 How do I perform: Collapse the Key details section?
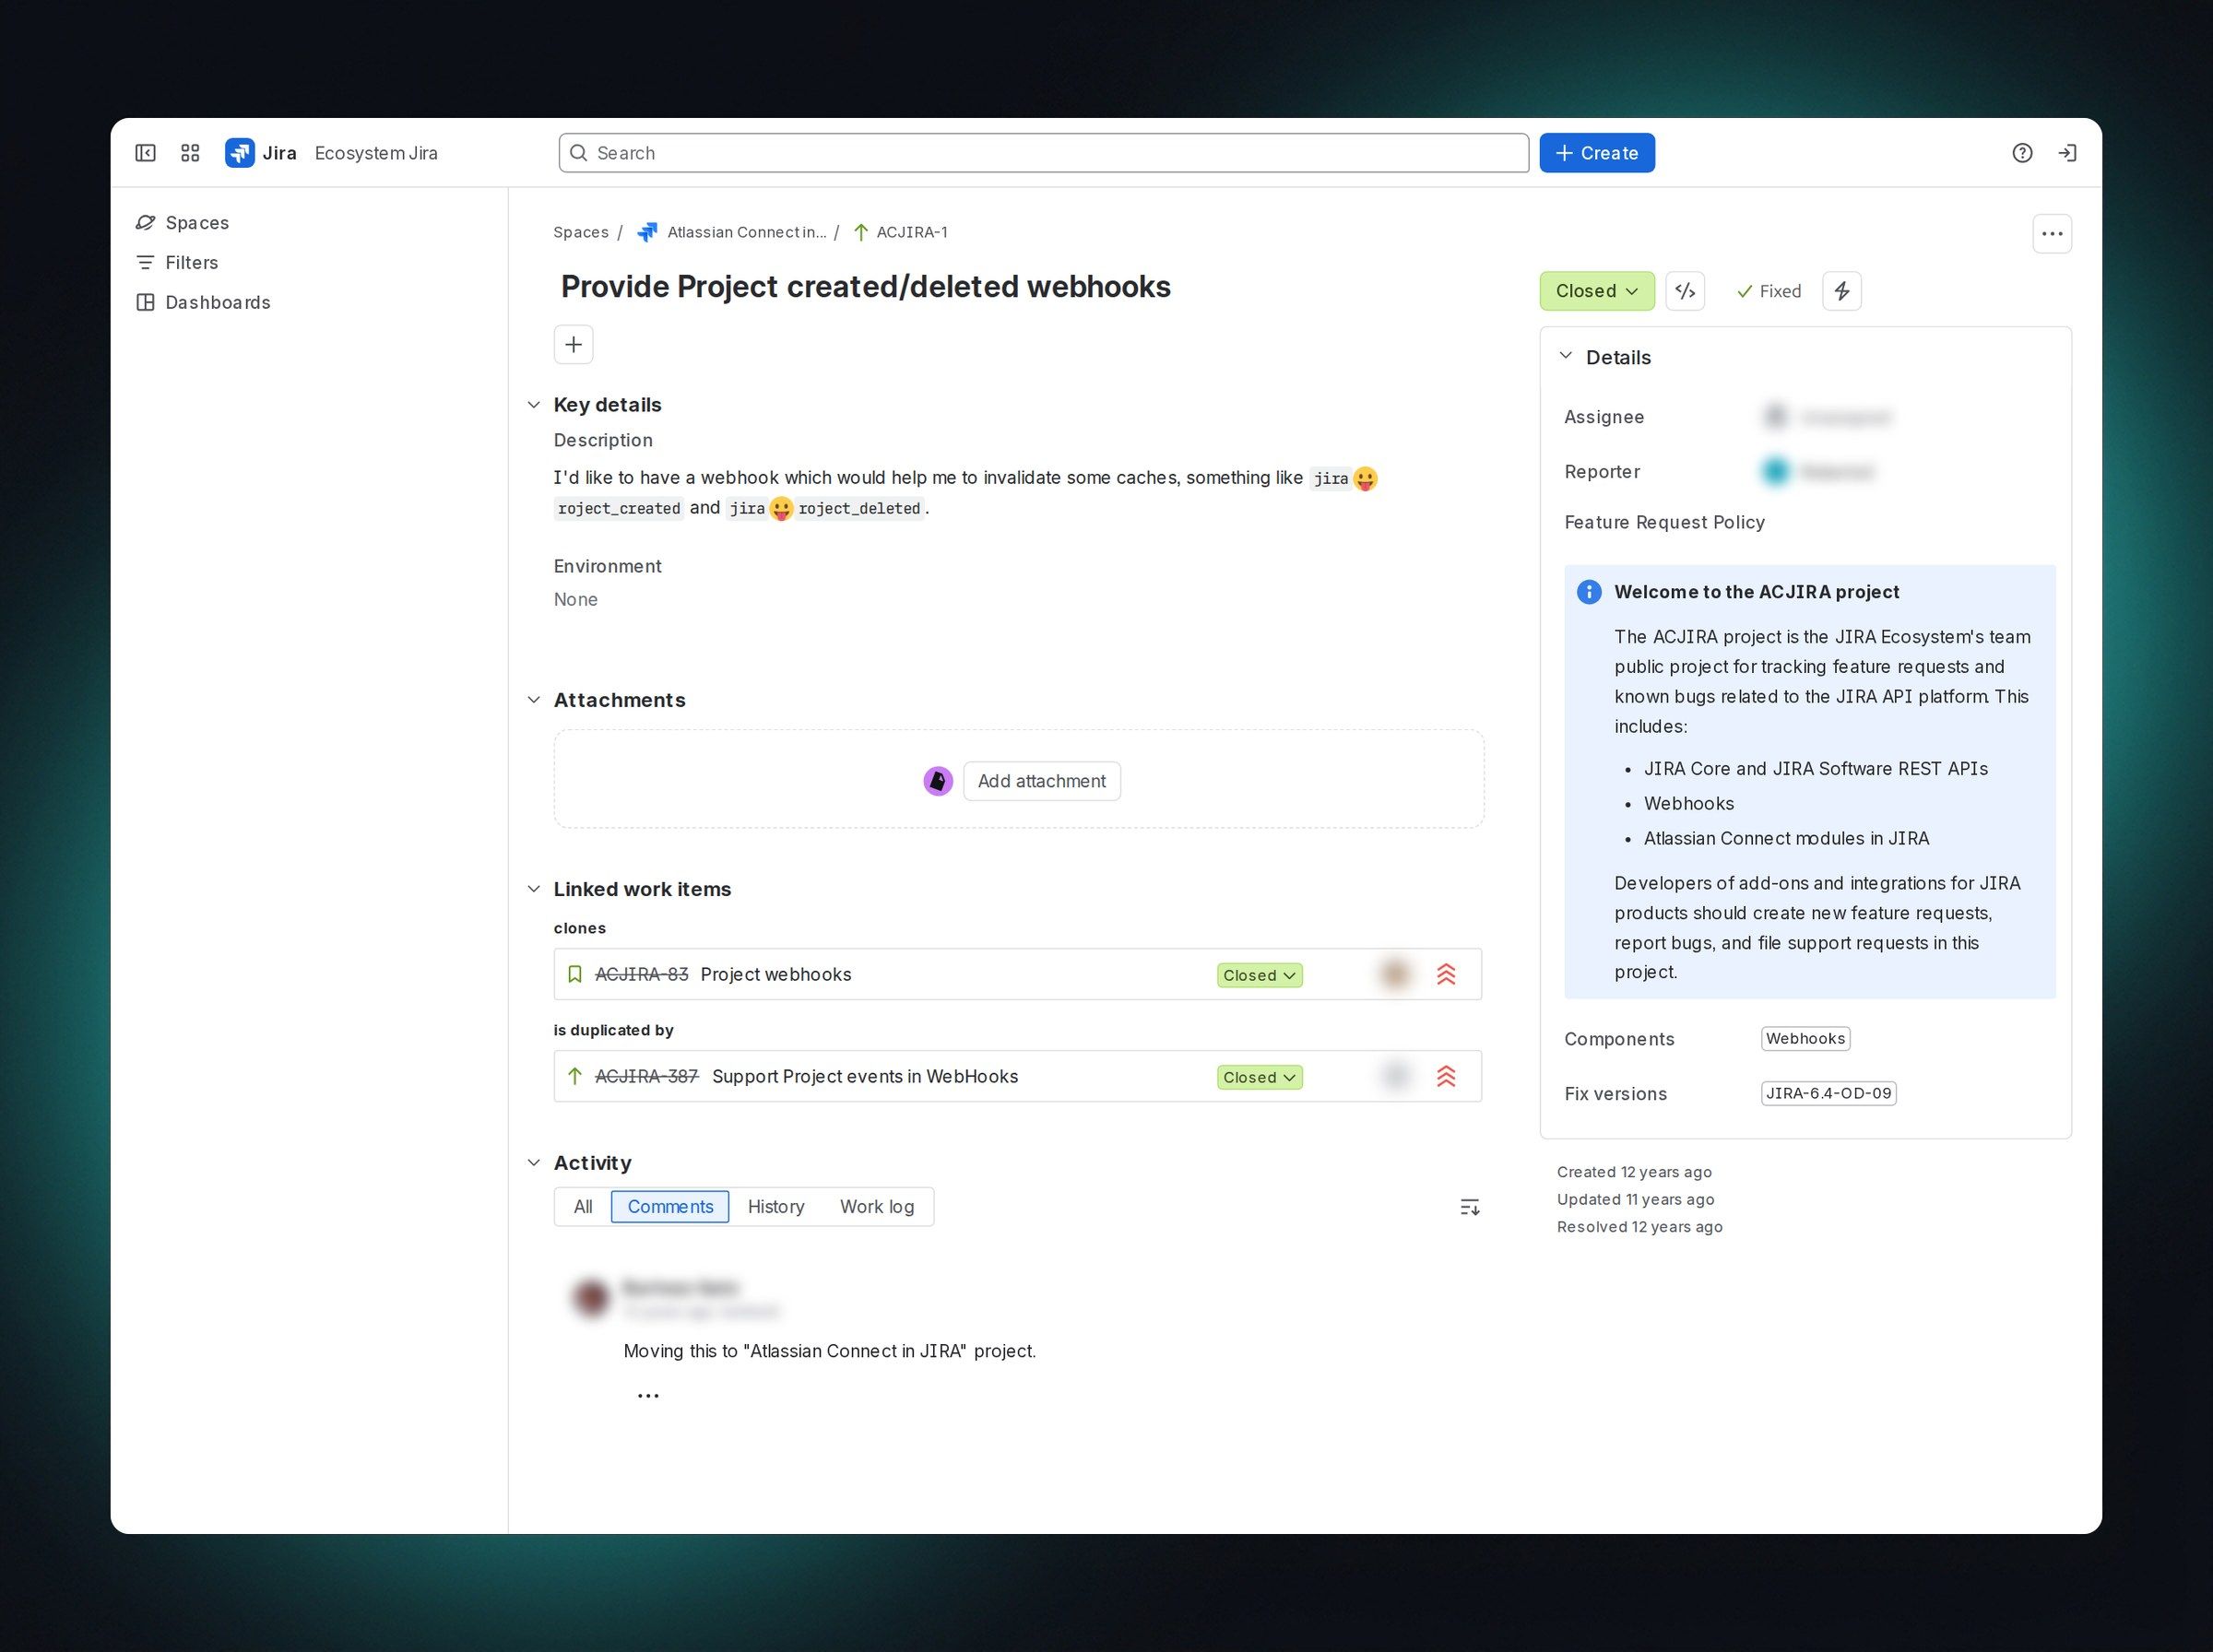pyautogui.click(x=534, y=405)
